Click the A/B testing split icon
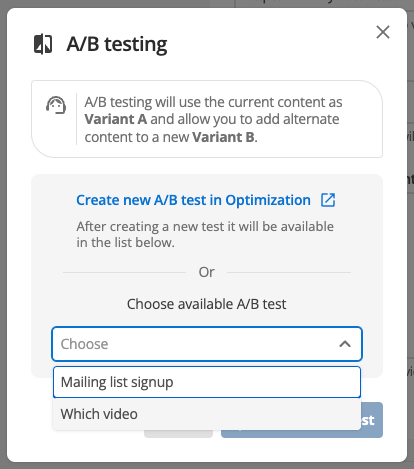 click(43, 44)
